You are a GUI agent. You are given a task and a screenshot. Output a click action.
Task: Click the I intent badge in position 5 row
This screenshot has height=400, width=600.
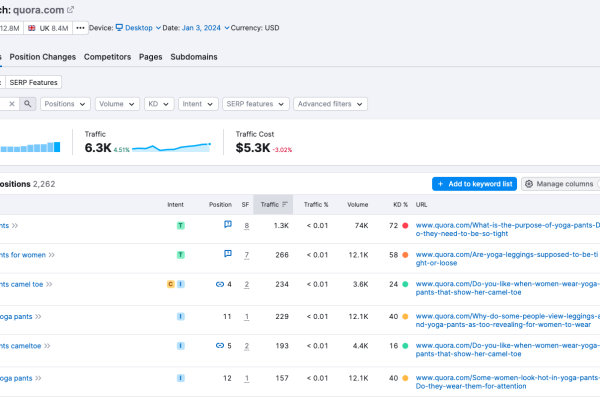point(181,346)
